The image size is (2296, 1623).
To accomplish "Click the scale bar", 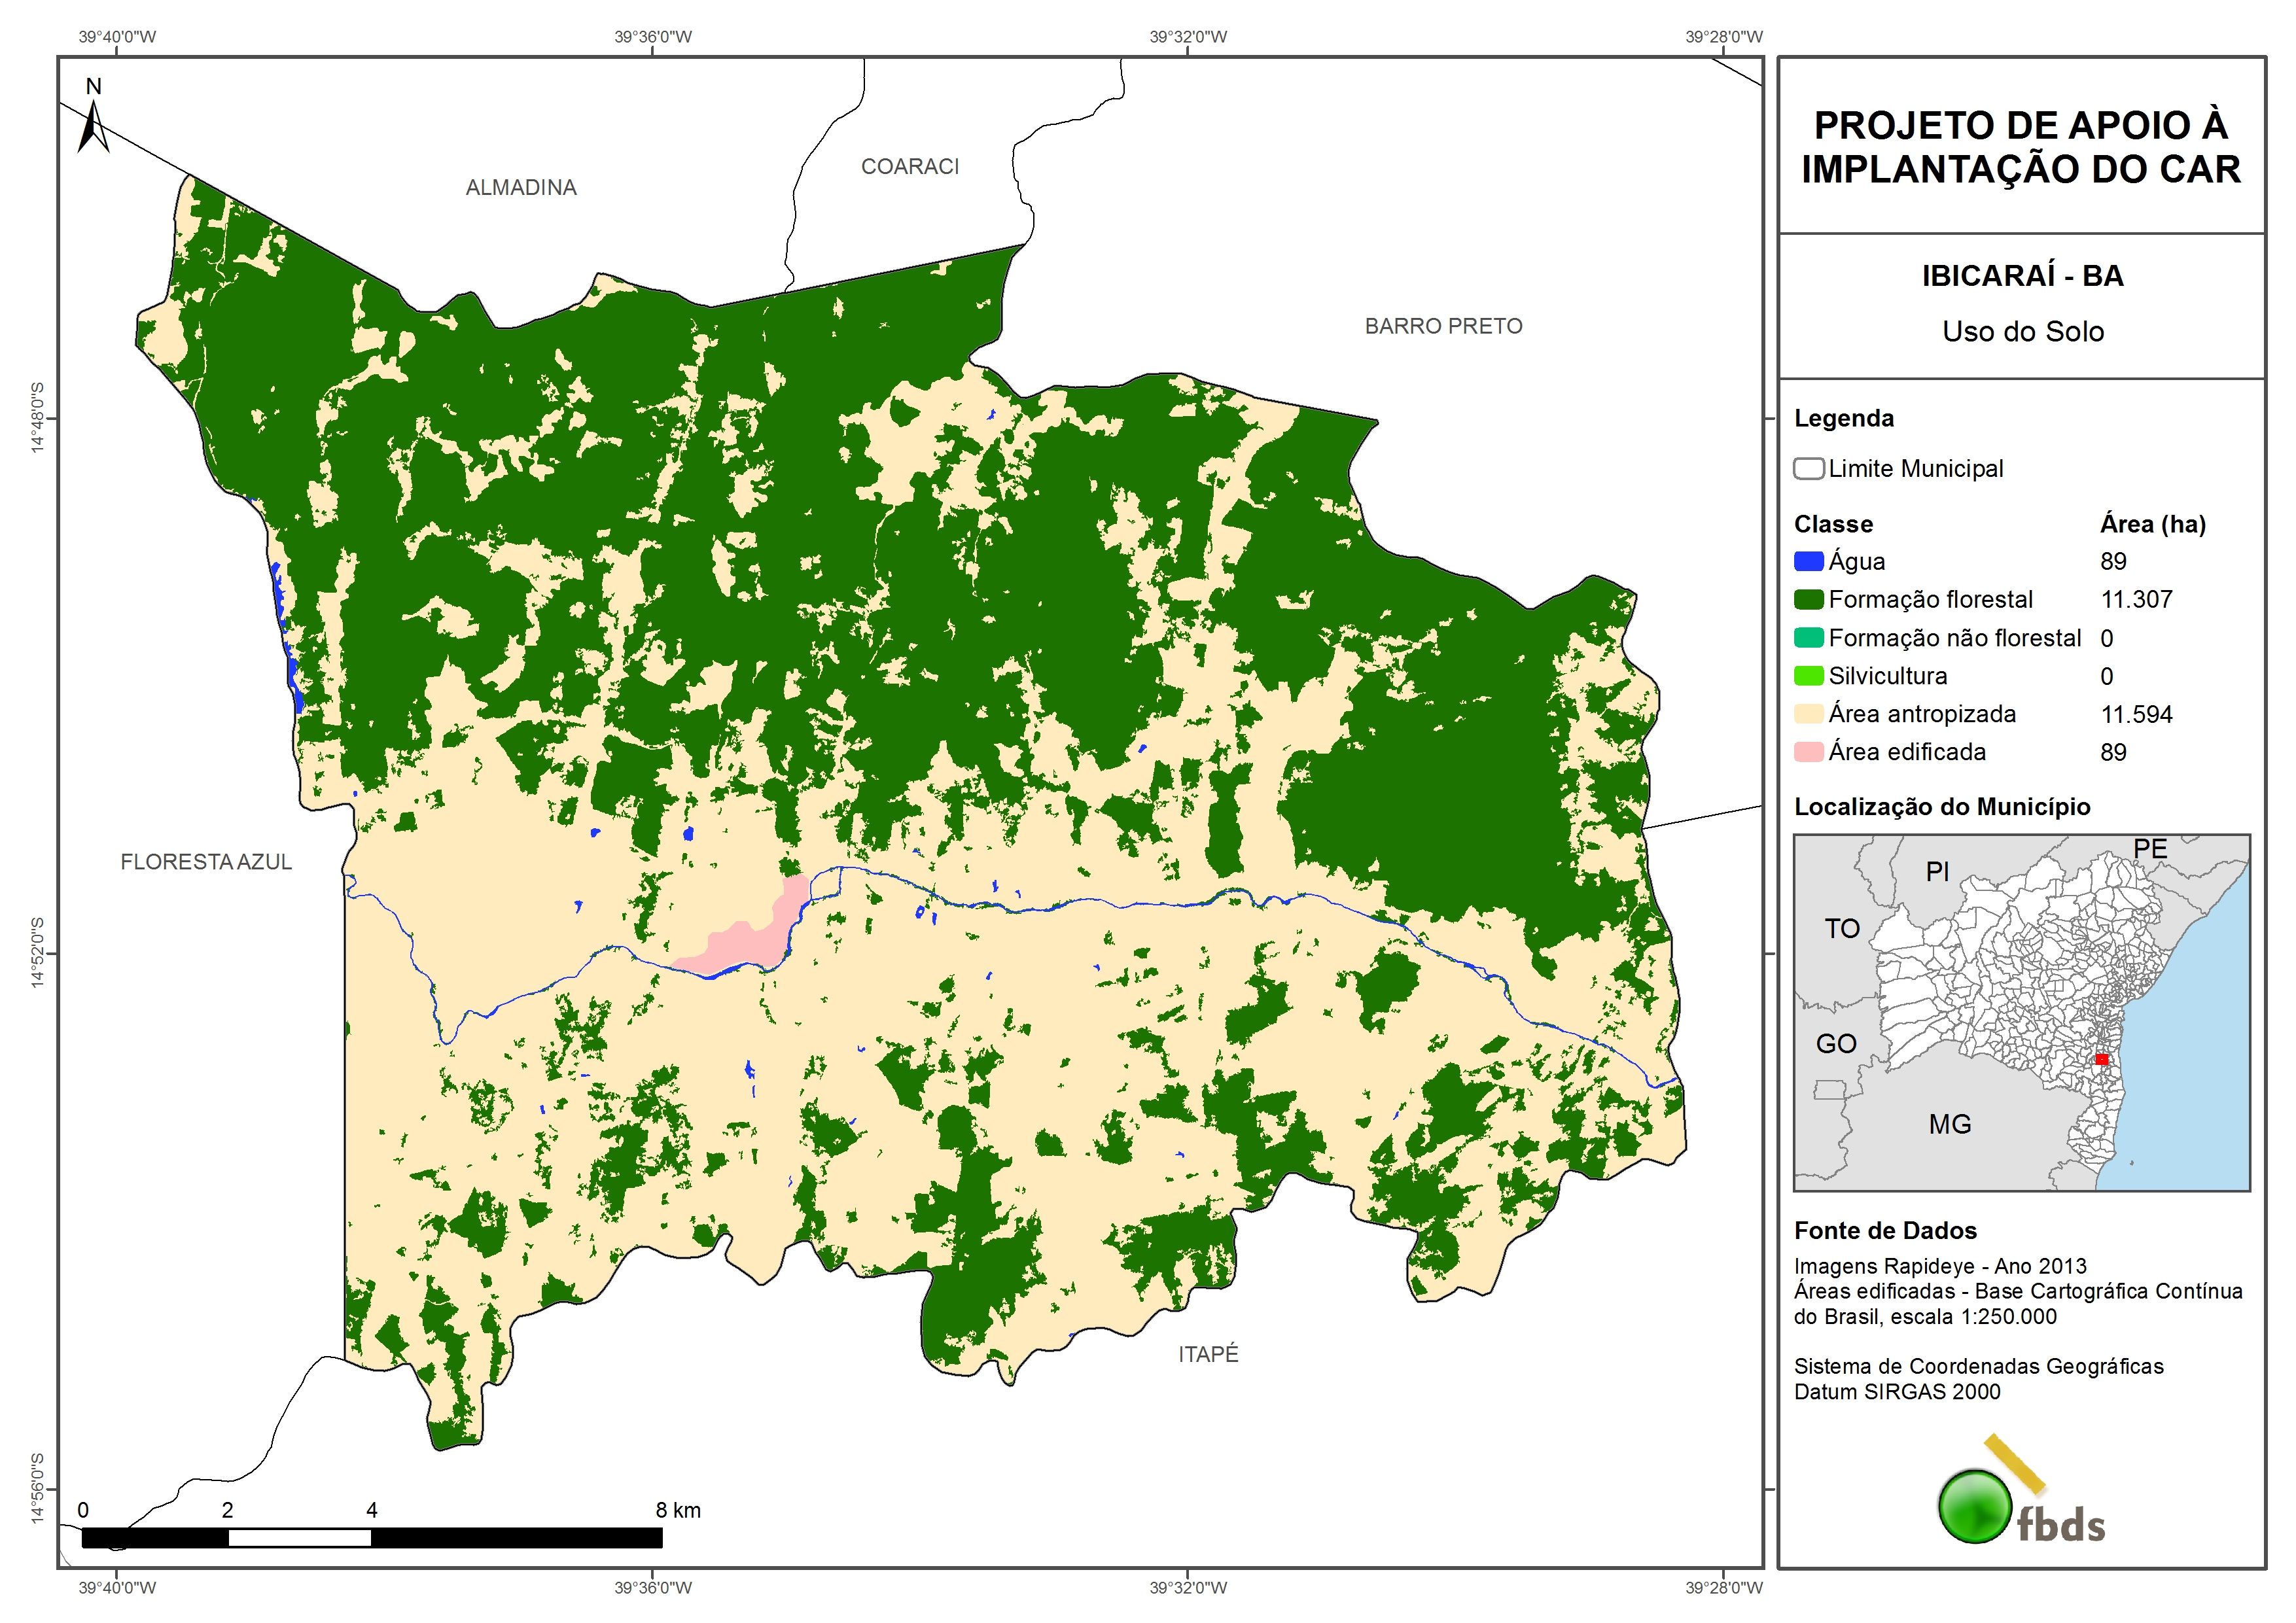I will [371, 1537].
